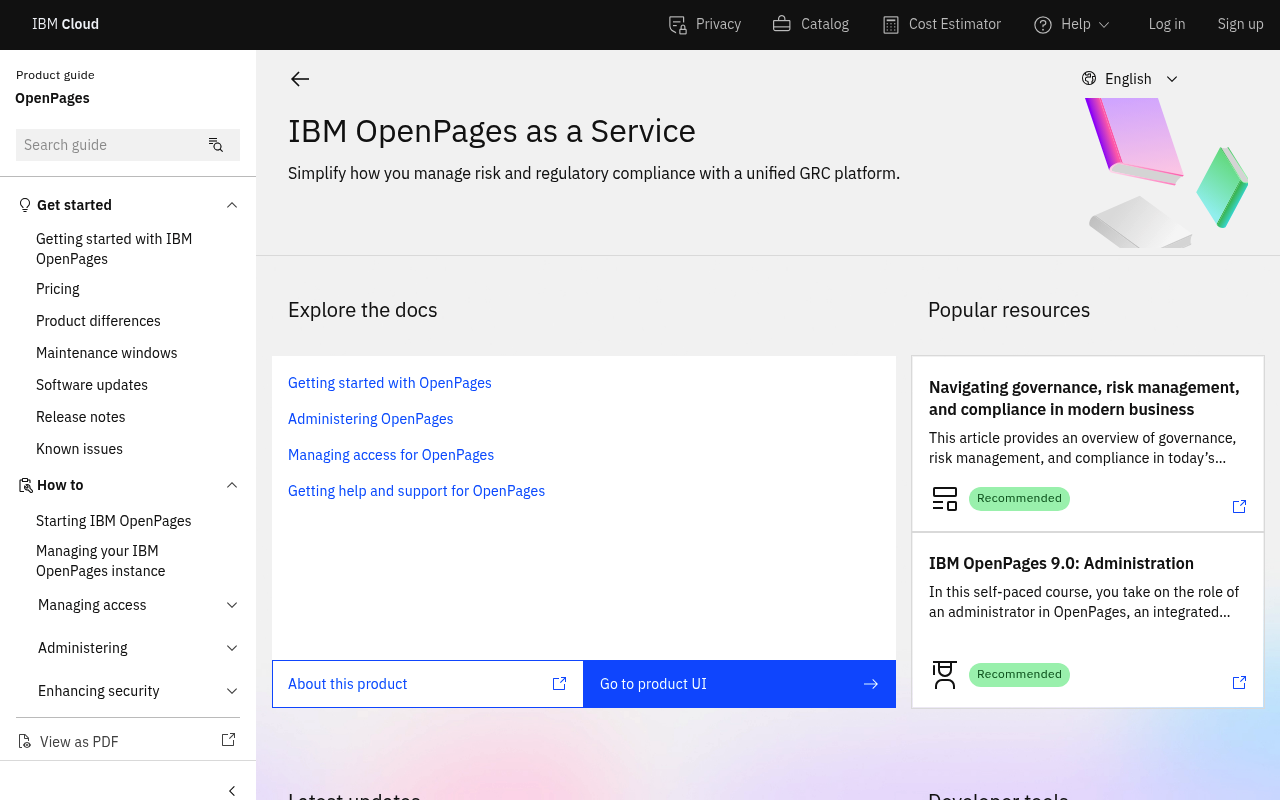
Task: Click the course icon on the Administration card
Action: tap(945, 675)
